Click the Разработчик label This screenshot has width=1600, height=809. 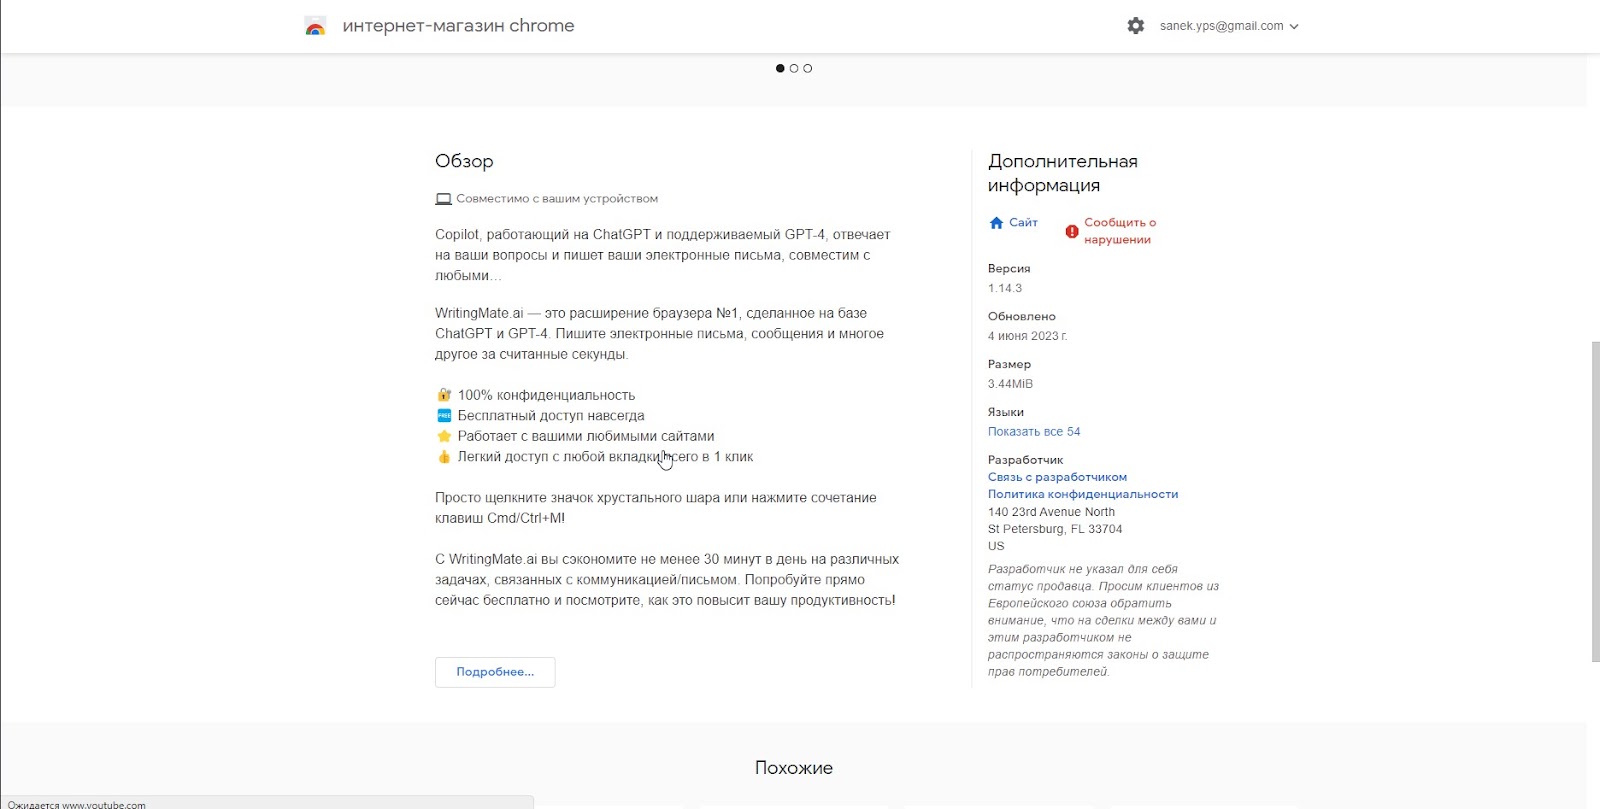point(1025,460)
